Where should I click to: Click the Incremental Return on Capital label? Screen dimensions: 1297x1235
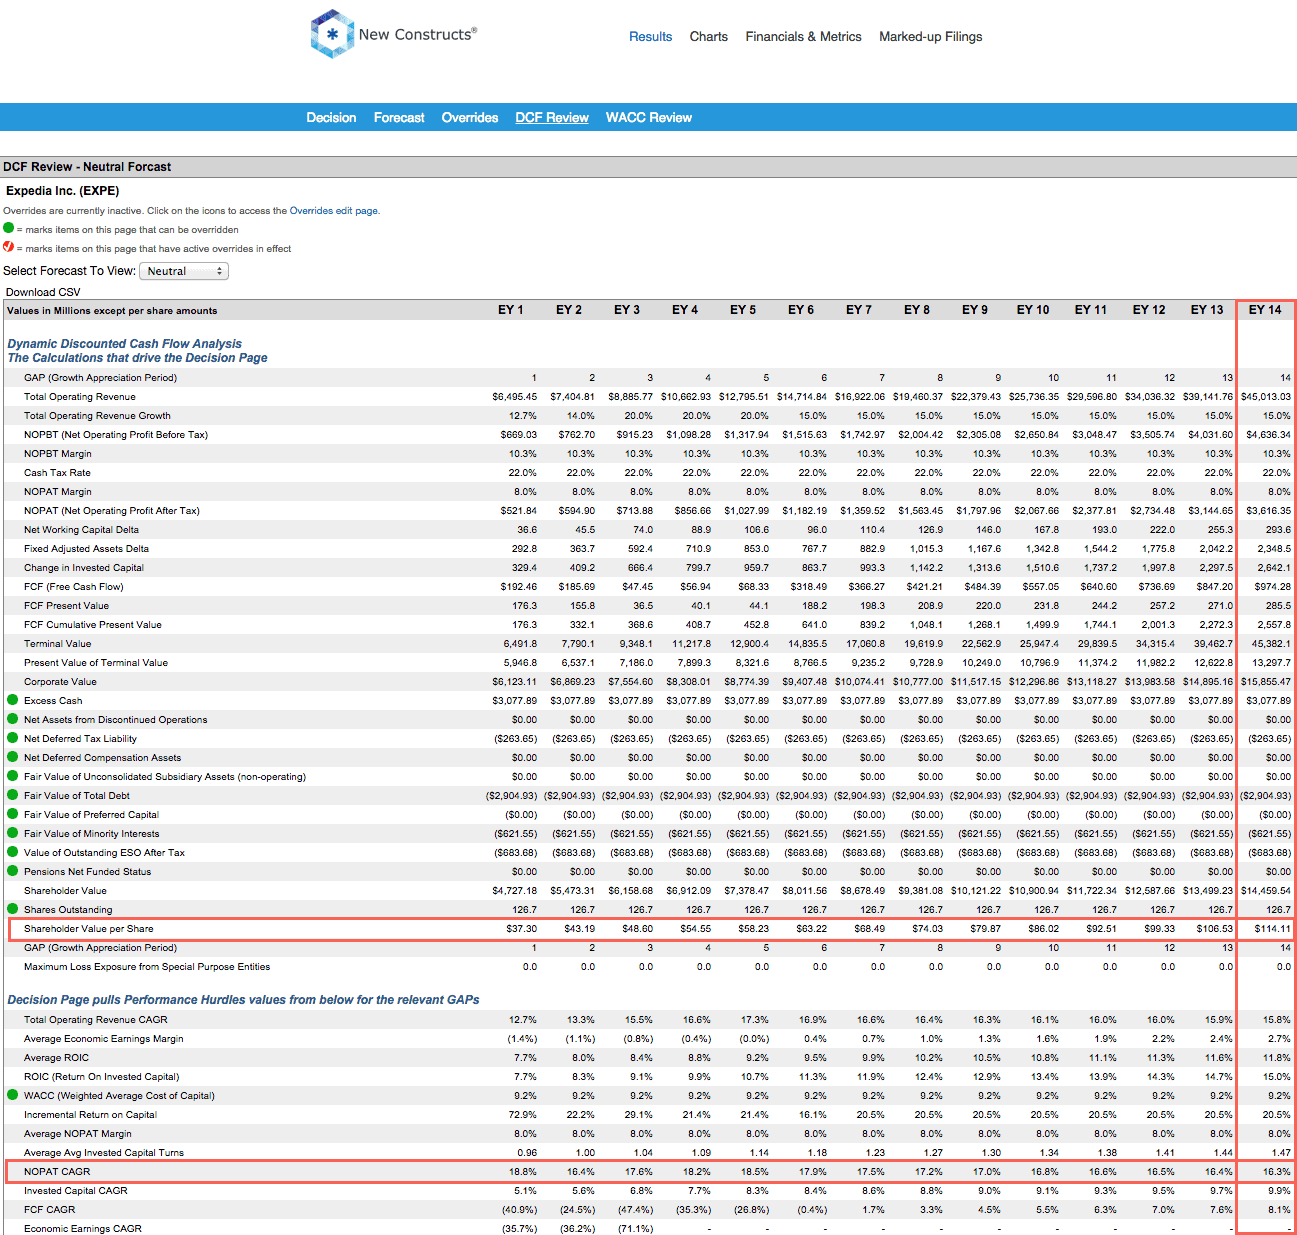point(90,1115)
